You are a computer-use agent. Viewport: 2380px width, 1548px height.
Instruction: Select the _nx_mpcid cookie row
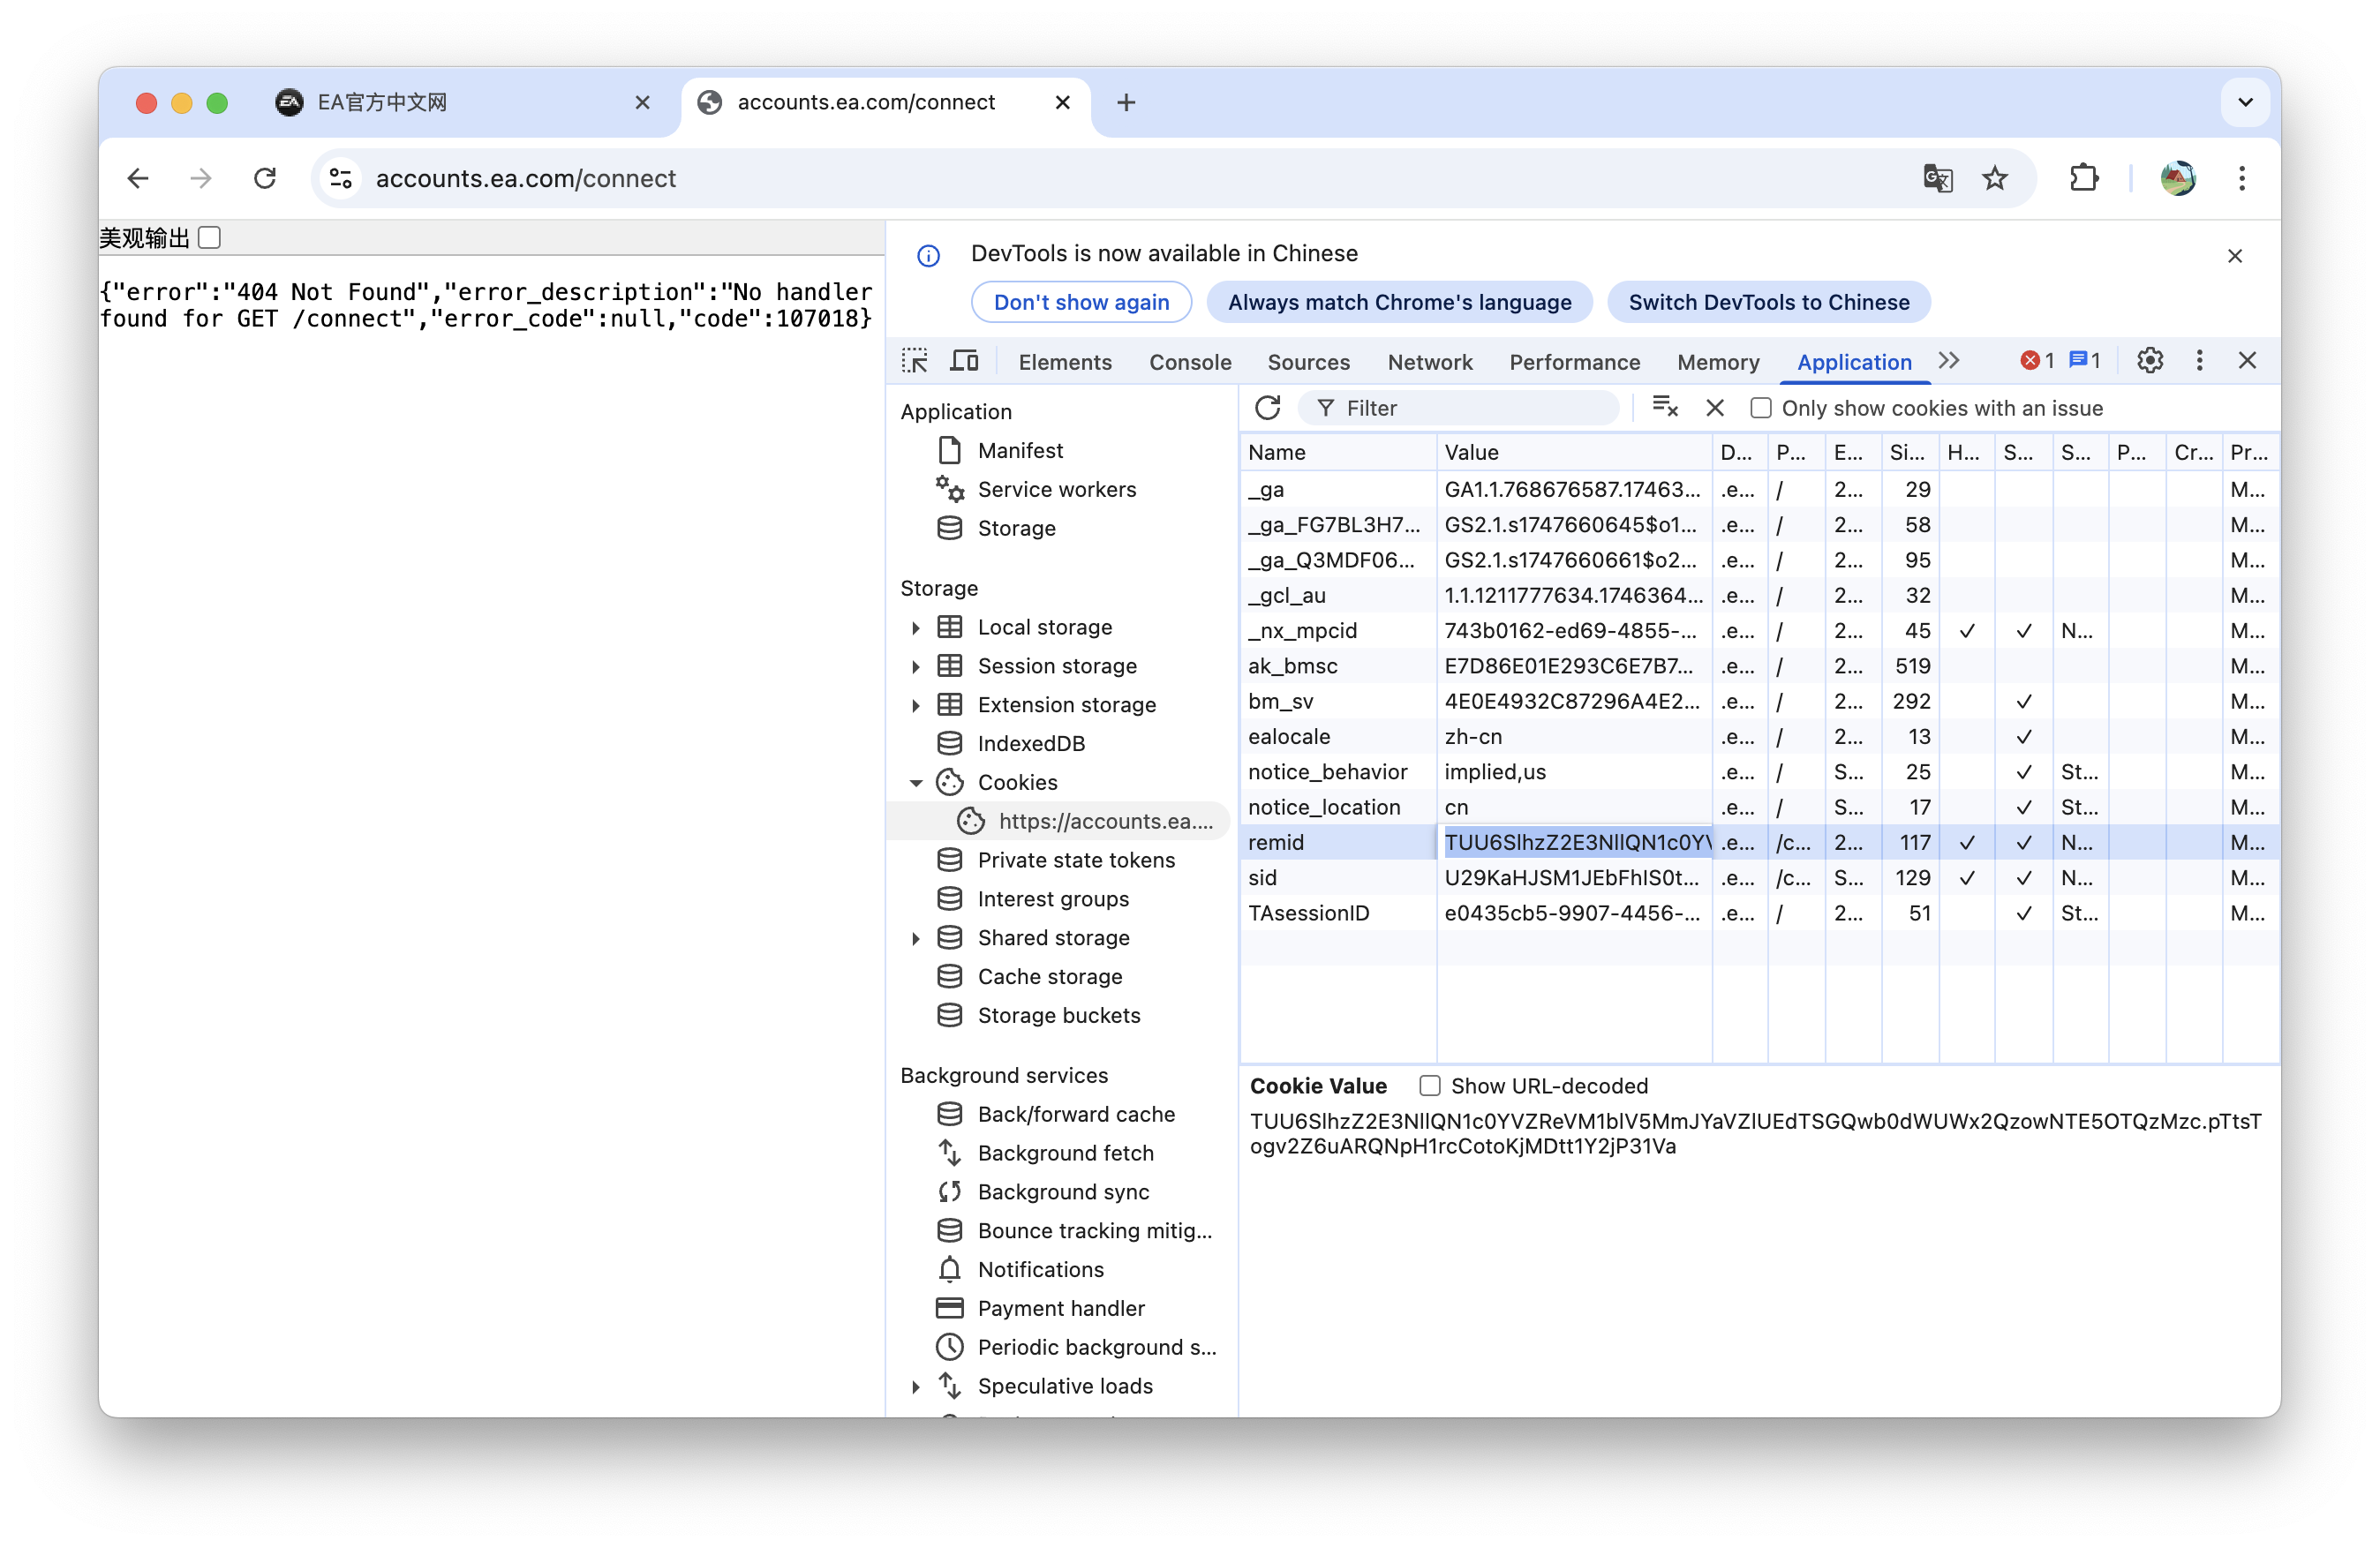pos(1759,631)
